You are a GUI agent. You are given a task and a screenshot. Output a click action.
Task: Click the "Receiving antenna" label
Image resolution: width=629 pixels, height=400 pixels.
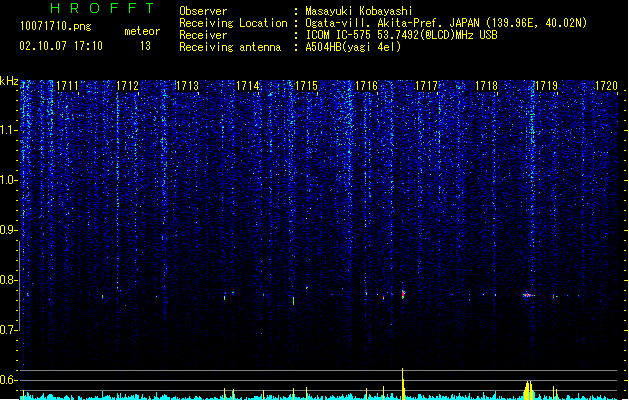point(230,47)
